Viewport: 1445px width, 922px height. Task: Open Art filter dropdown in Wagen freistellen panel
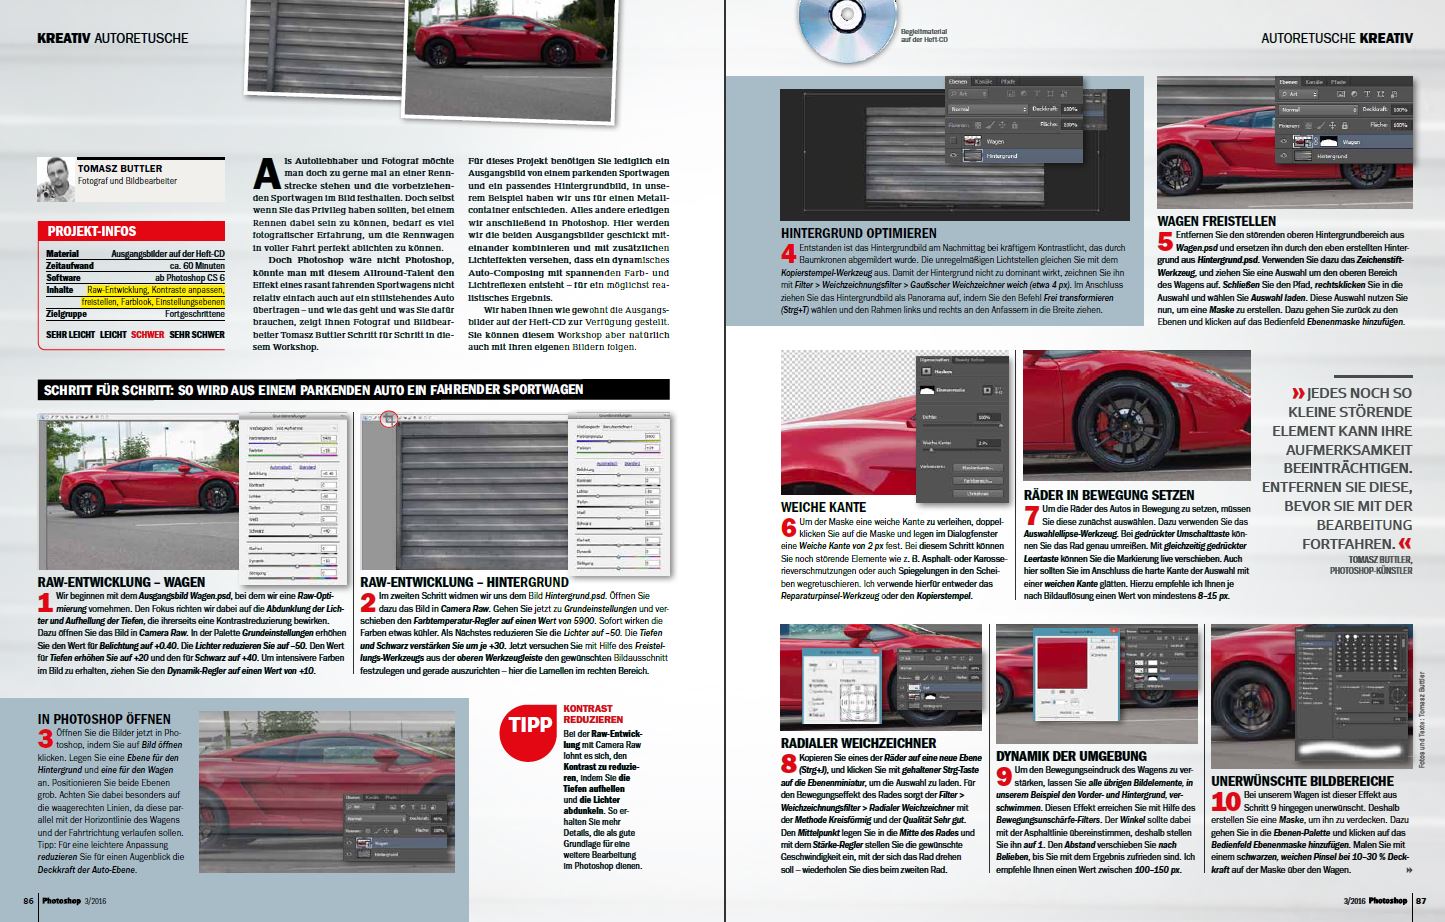(1299, 94)
